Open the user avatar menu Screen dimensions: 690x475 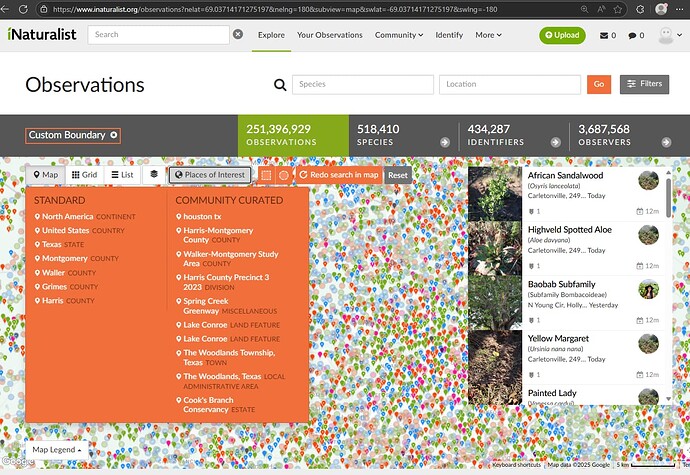pos(670,35)
